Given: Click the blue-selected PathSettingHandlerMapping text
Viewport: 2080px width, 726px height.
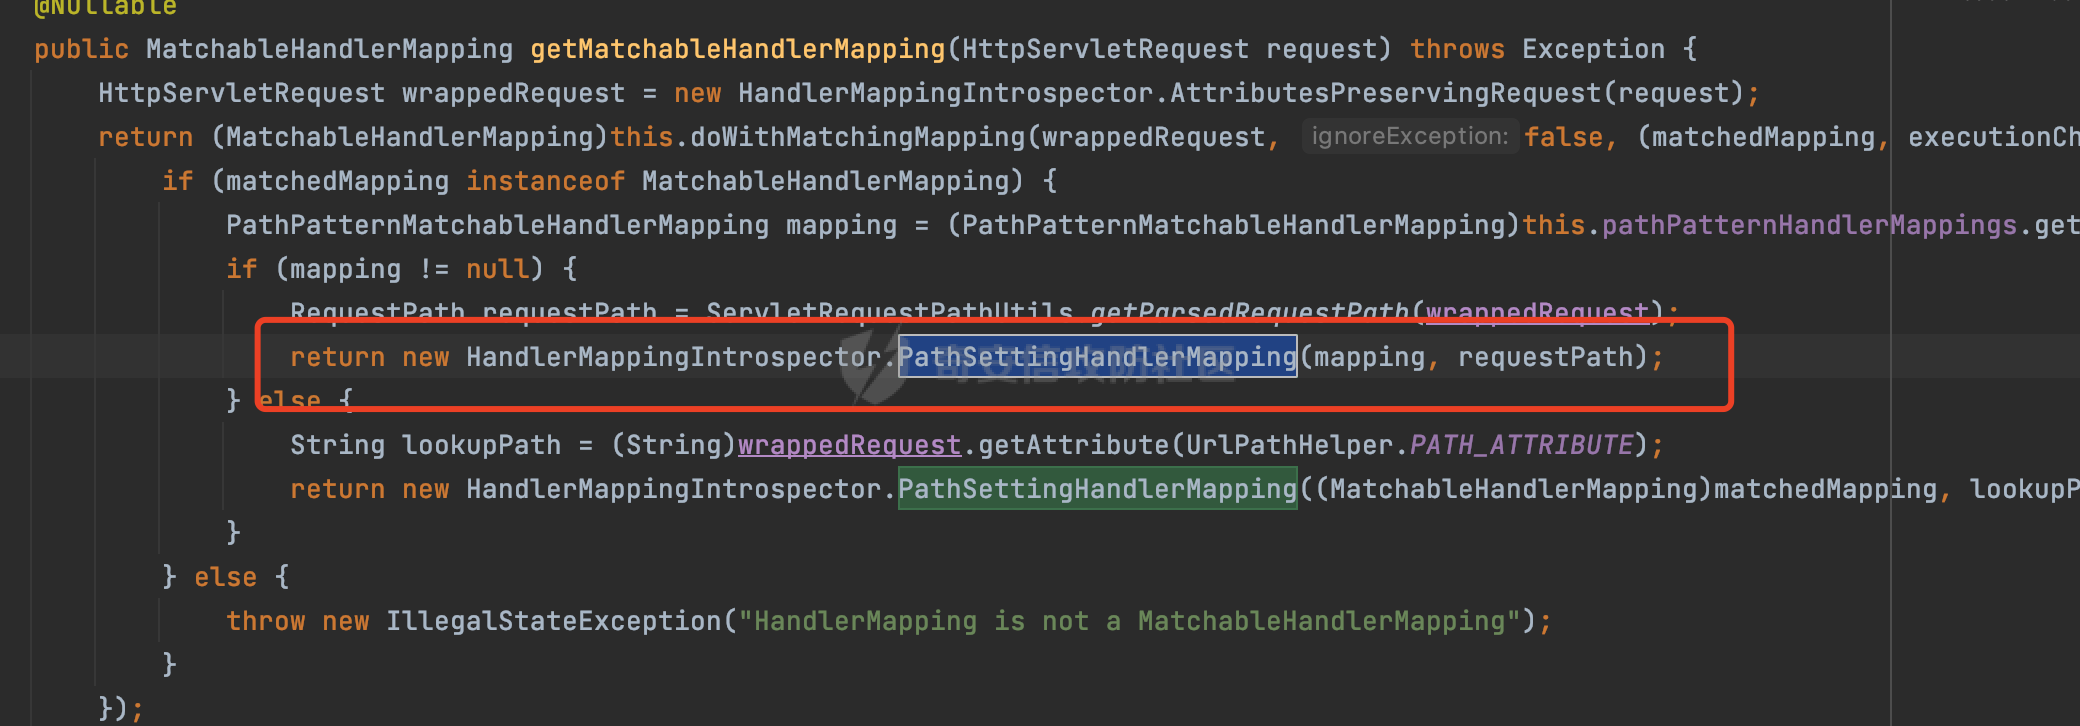Looking at the screenshot, I should [x=1097, y=357].
